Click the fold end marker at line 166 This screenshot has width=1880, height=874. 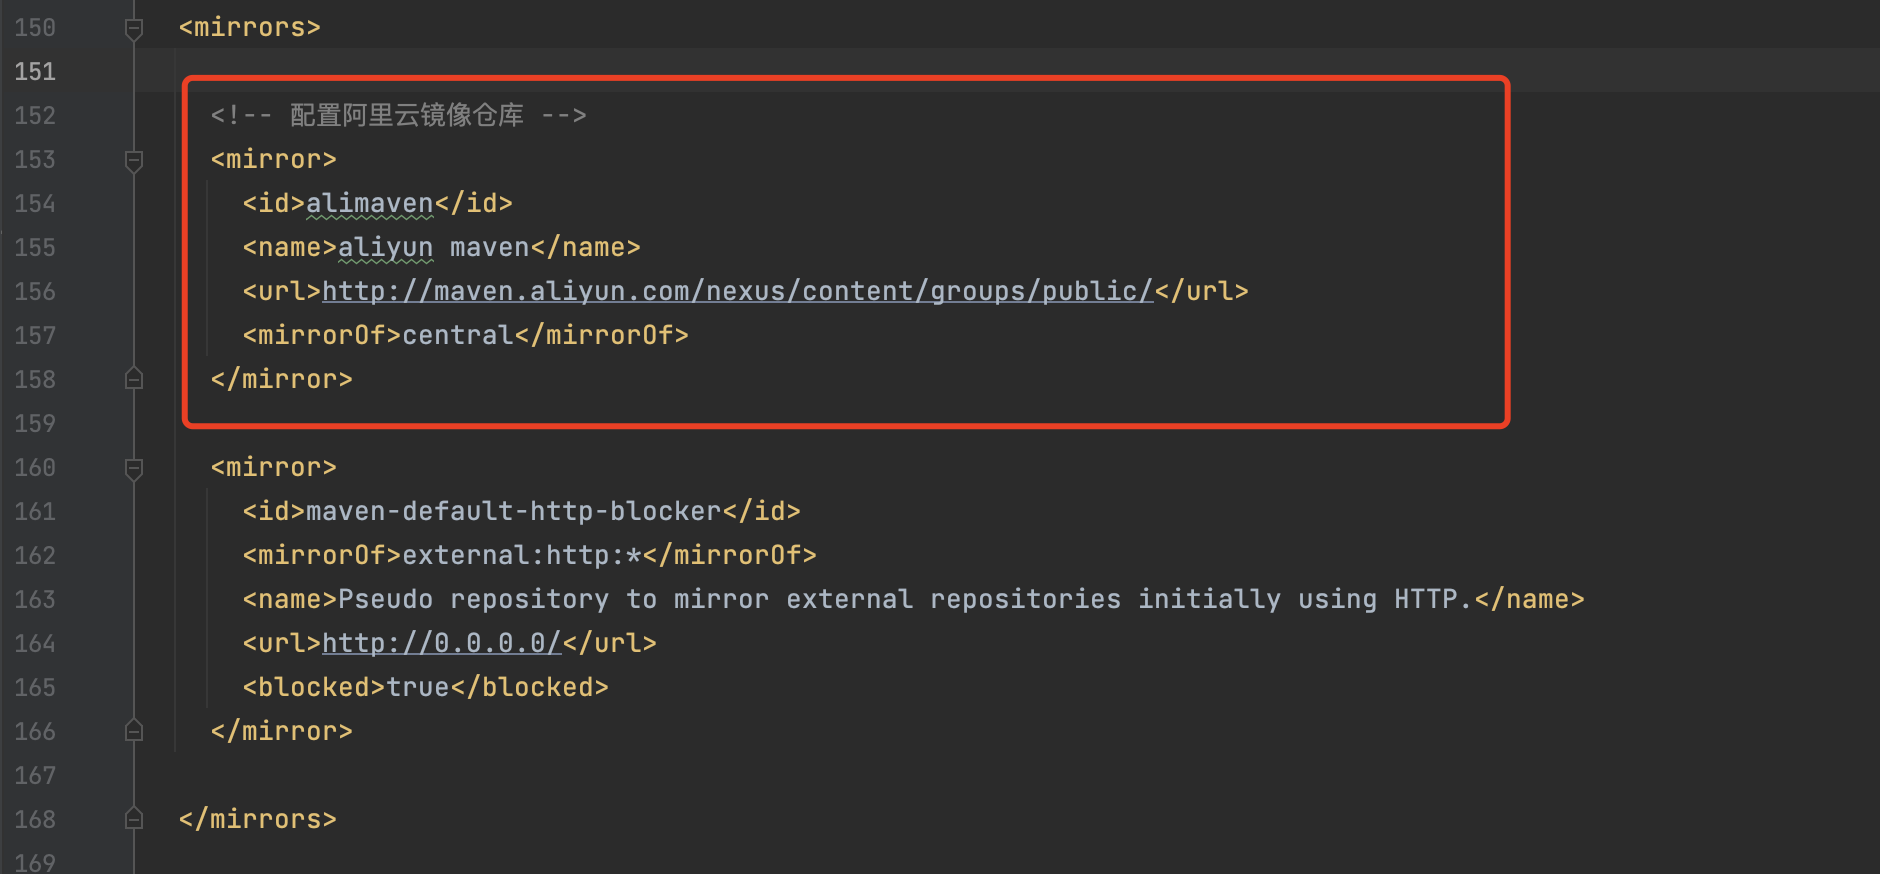coord(134,731)
